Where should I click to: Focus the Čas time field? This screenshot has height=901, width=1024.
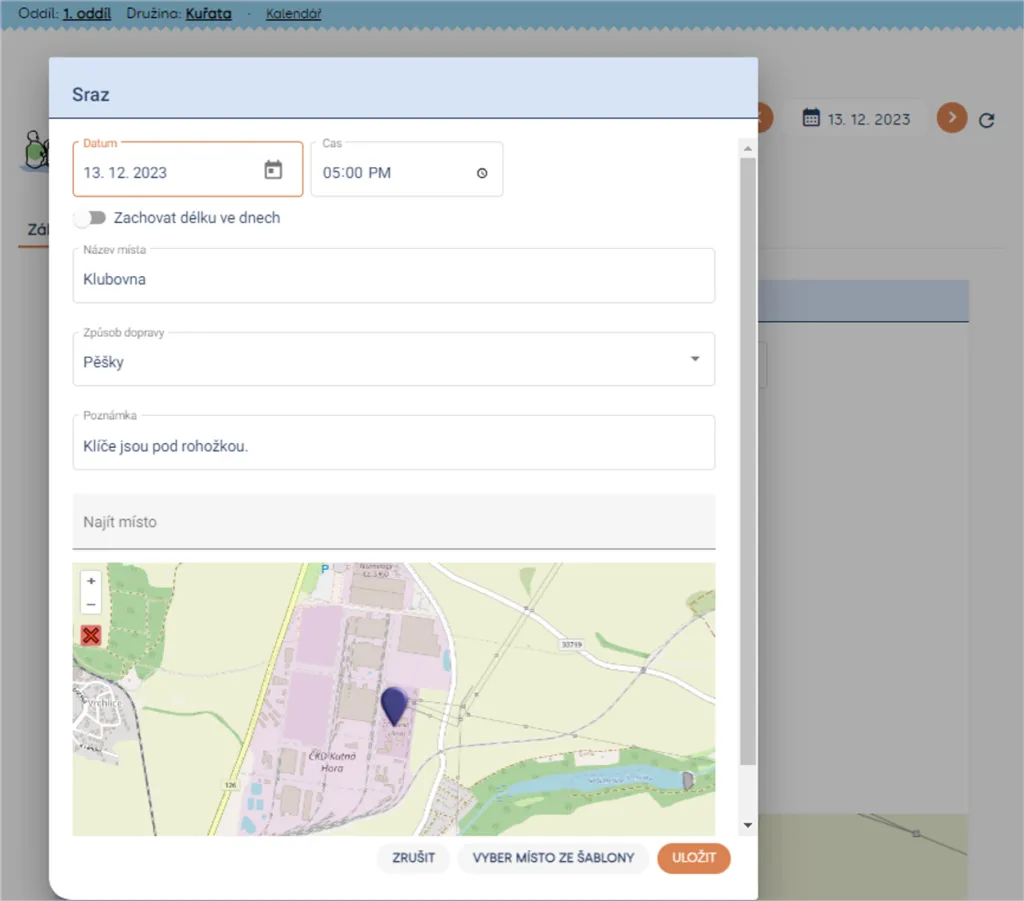tap(407, 169)
